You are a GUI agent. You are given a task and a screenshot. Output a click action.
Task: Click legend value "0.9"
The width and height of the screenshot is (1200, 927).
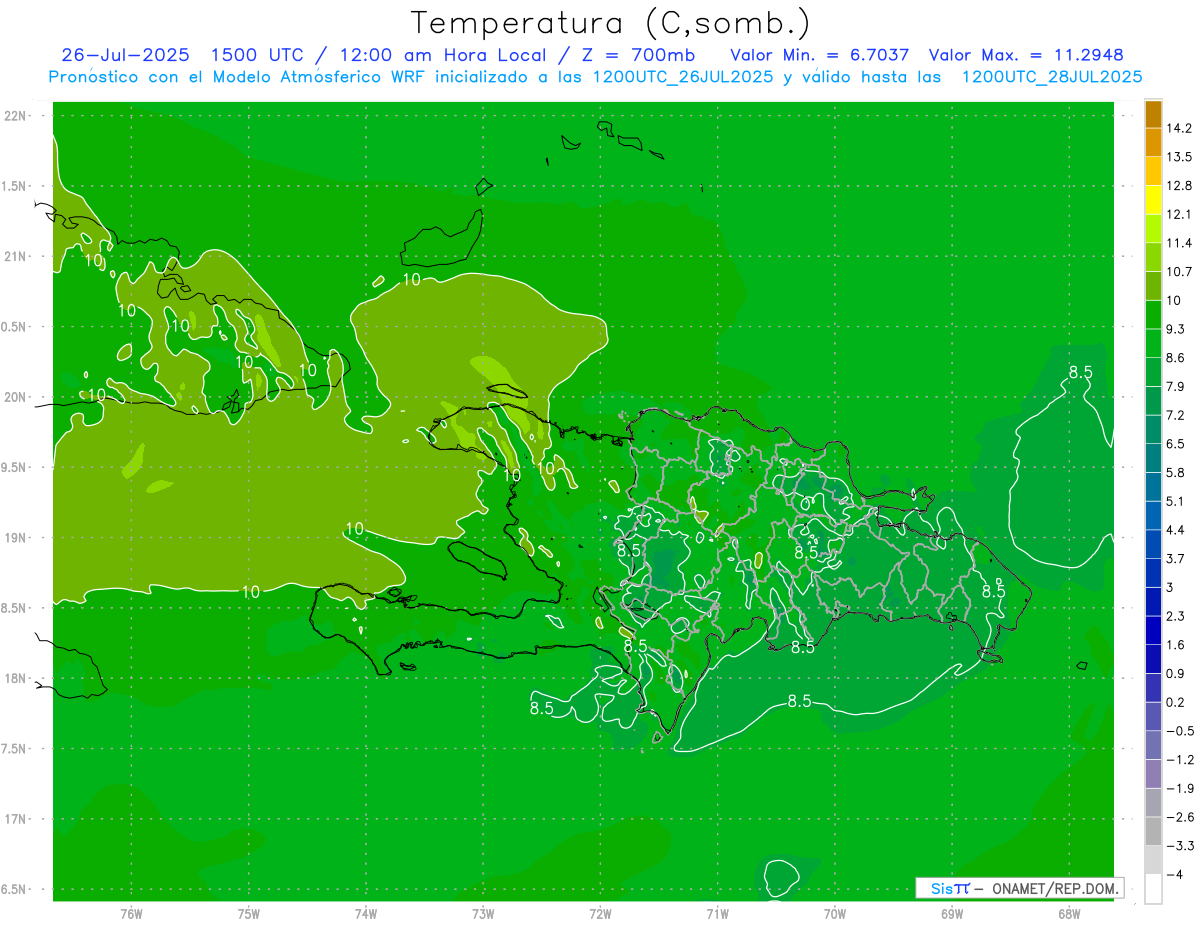pyautogui.click(x=1176, y=673)
